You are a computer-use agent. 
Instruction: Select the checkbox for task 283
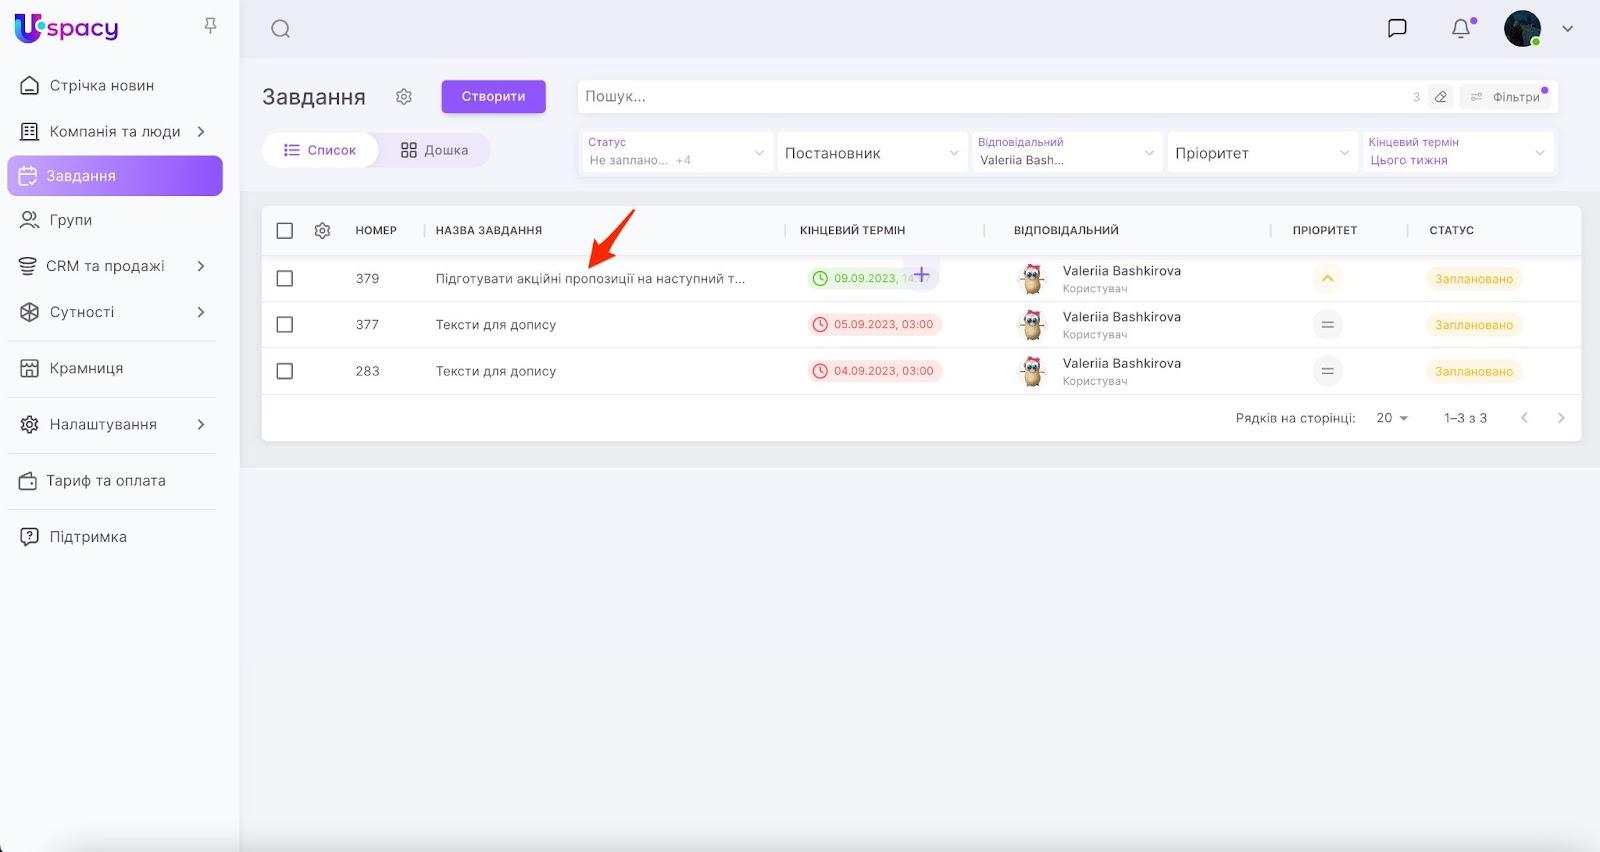click(285, 371)
